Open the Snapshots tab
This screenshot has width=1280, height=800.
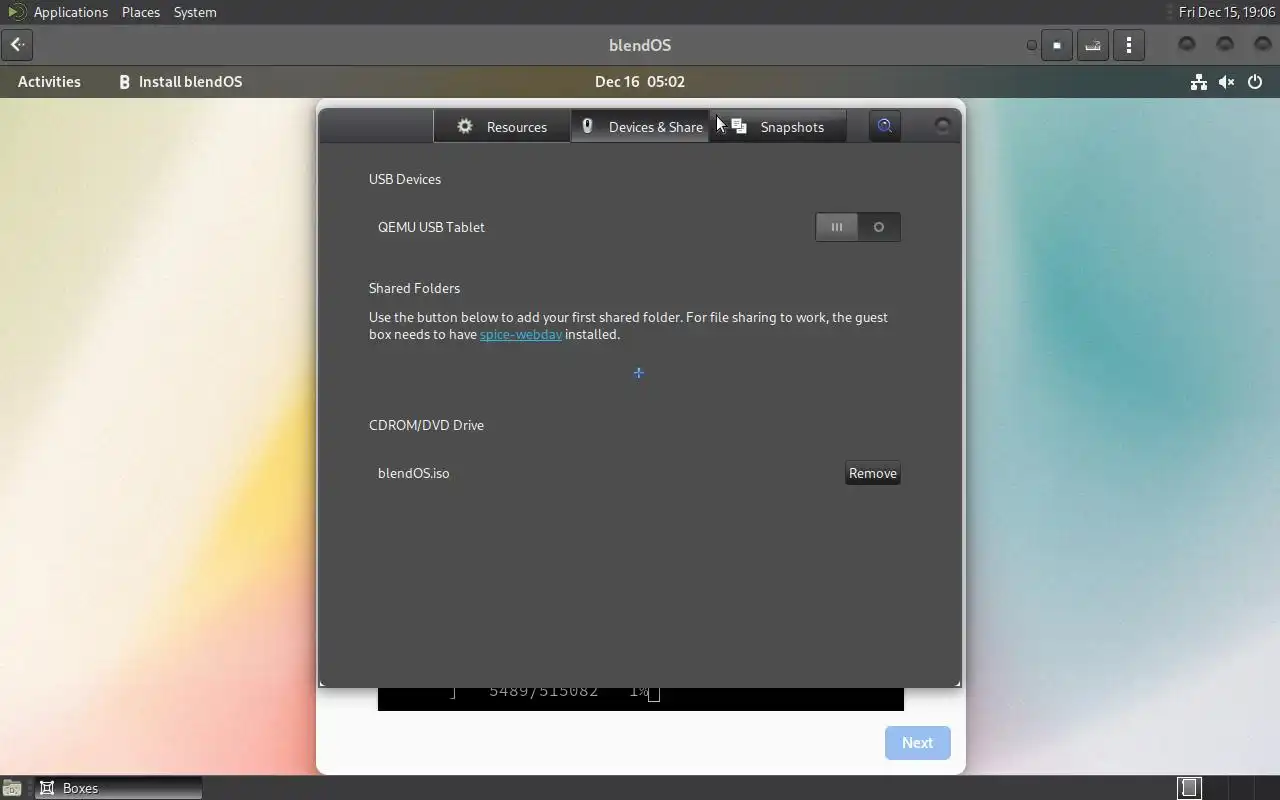pyautogui.click(x=778, y=126)
